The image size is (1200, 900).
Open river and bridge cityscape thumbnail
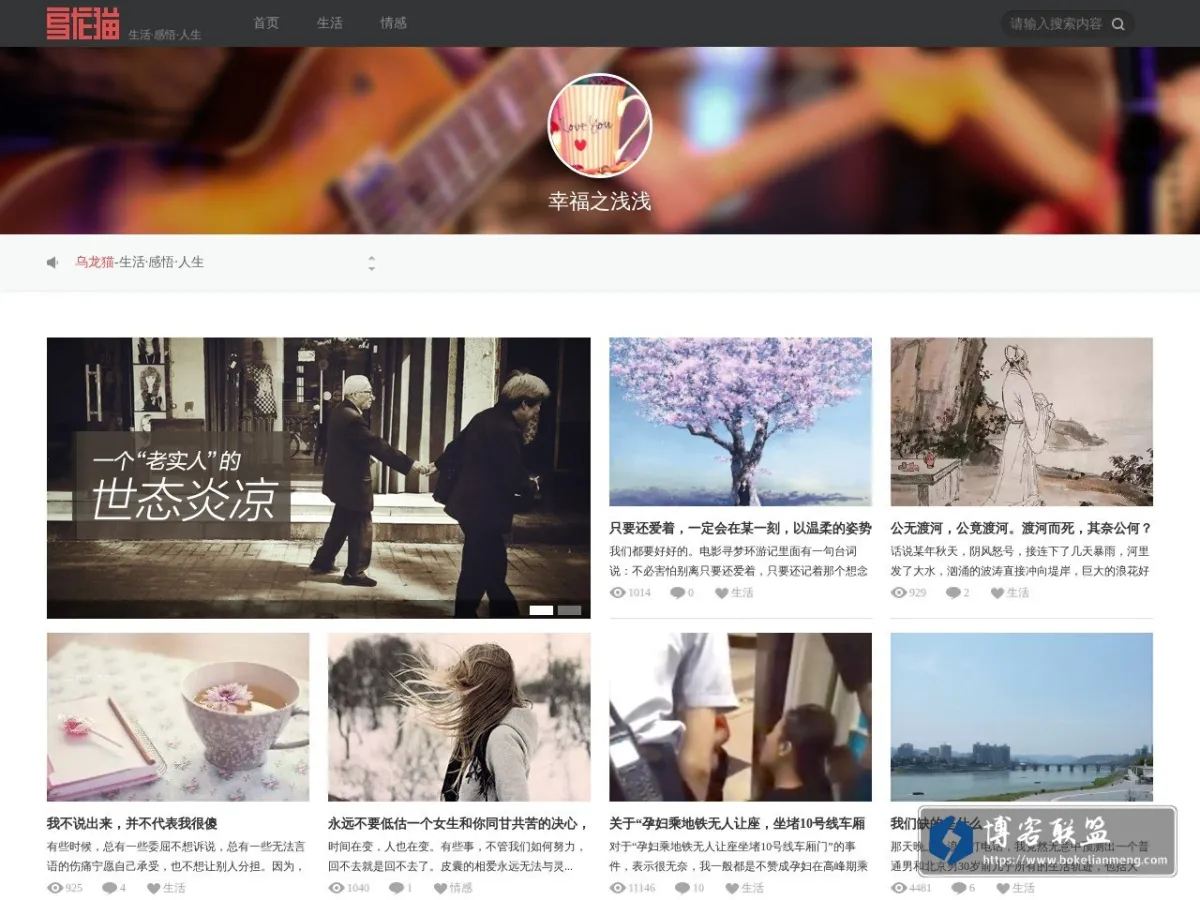pyautogui.click(x=1022, y=717)
